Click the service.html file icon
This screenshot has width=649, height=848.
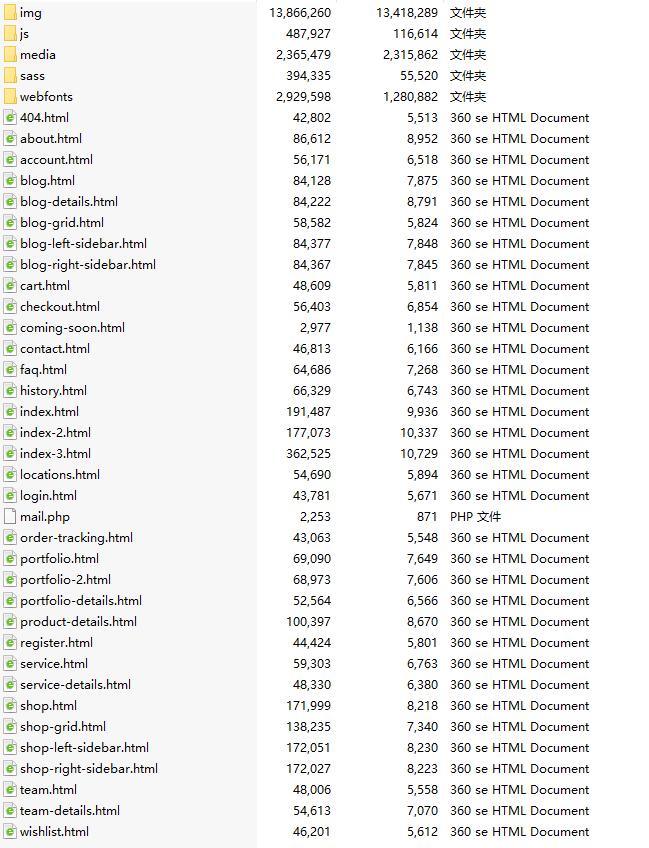10,664
